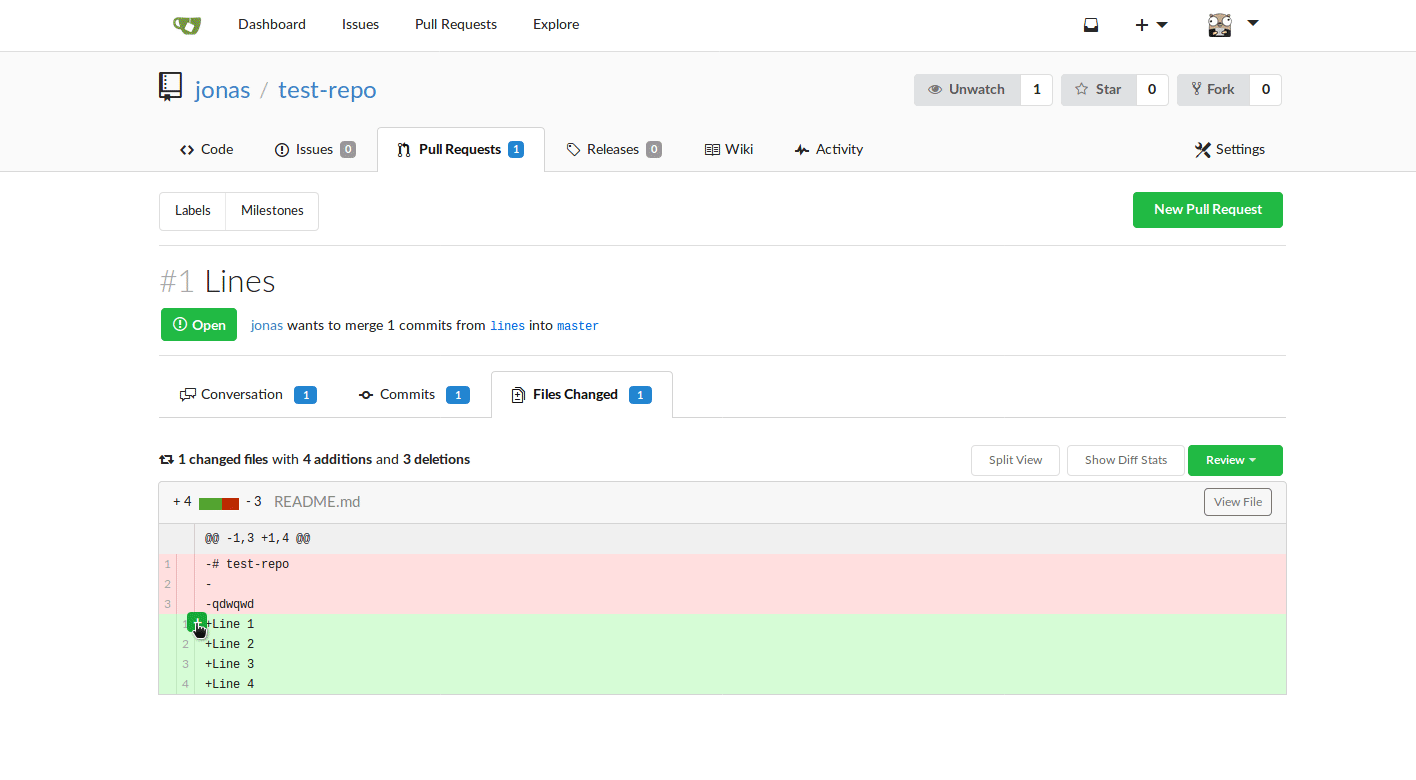Open the notifications icon in the navbar

[1090, 24]
